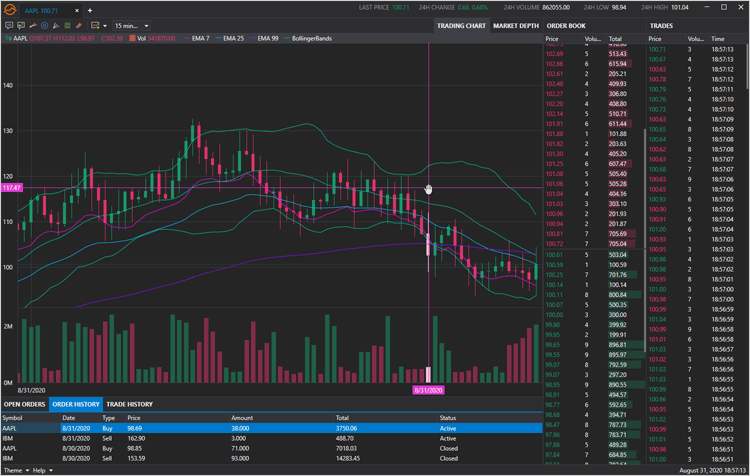Open the 15 min interval dropdown

coord(131,26)
